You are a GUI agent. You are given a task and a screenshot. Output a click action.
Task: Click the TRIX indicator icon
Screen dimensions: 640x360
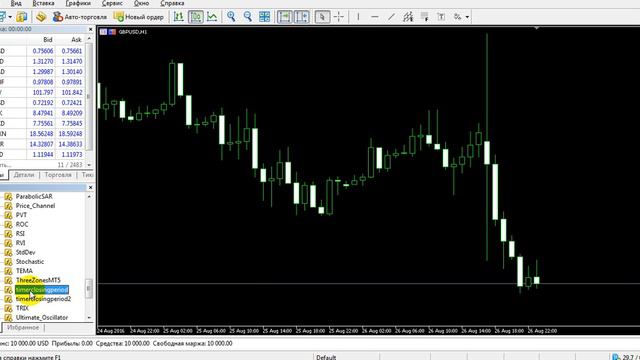[x=8, y=309]
